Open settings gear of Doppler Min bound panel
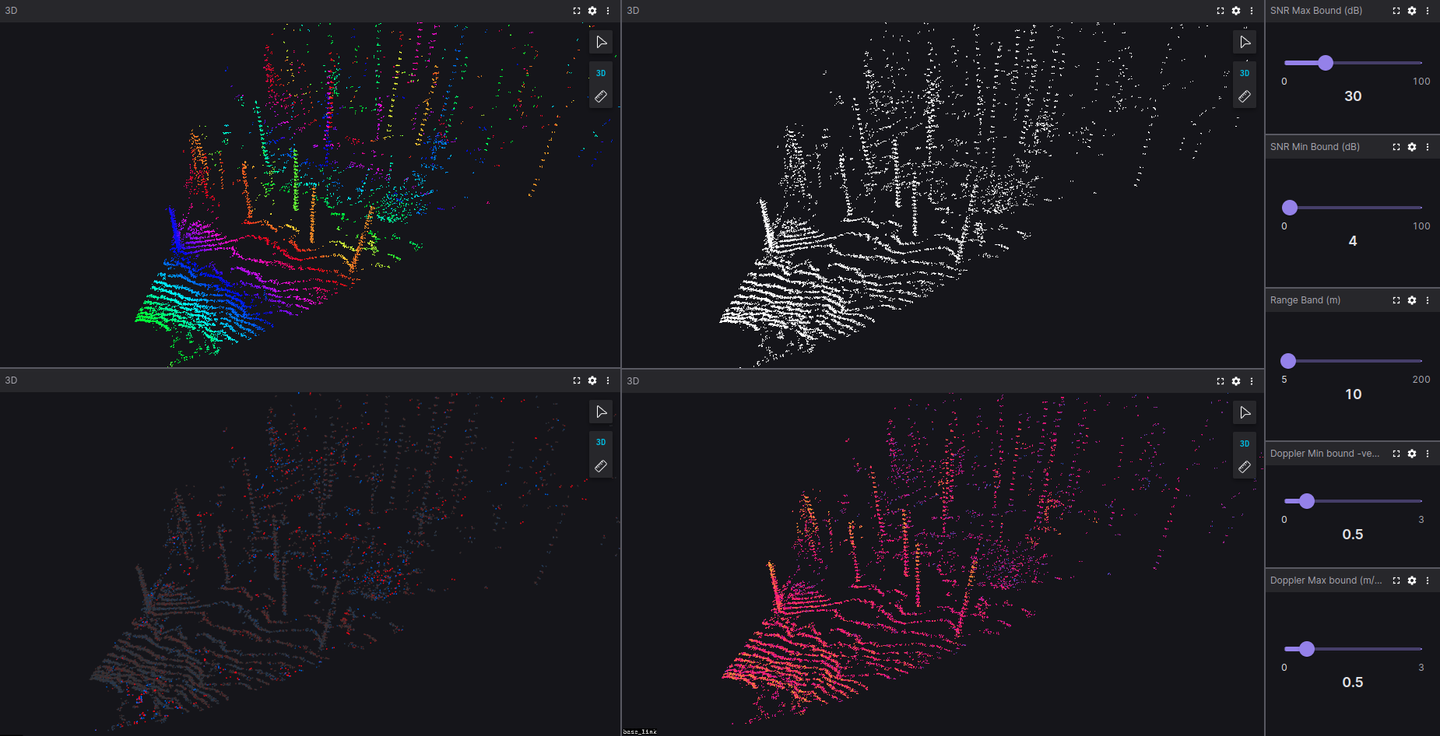 pos(1412,453)
